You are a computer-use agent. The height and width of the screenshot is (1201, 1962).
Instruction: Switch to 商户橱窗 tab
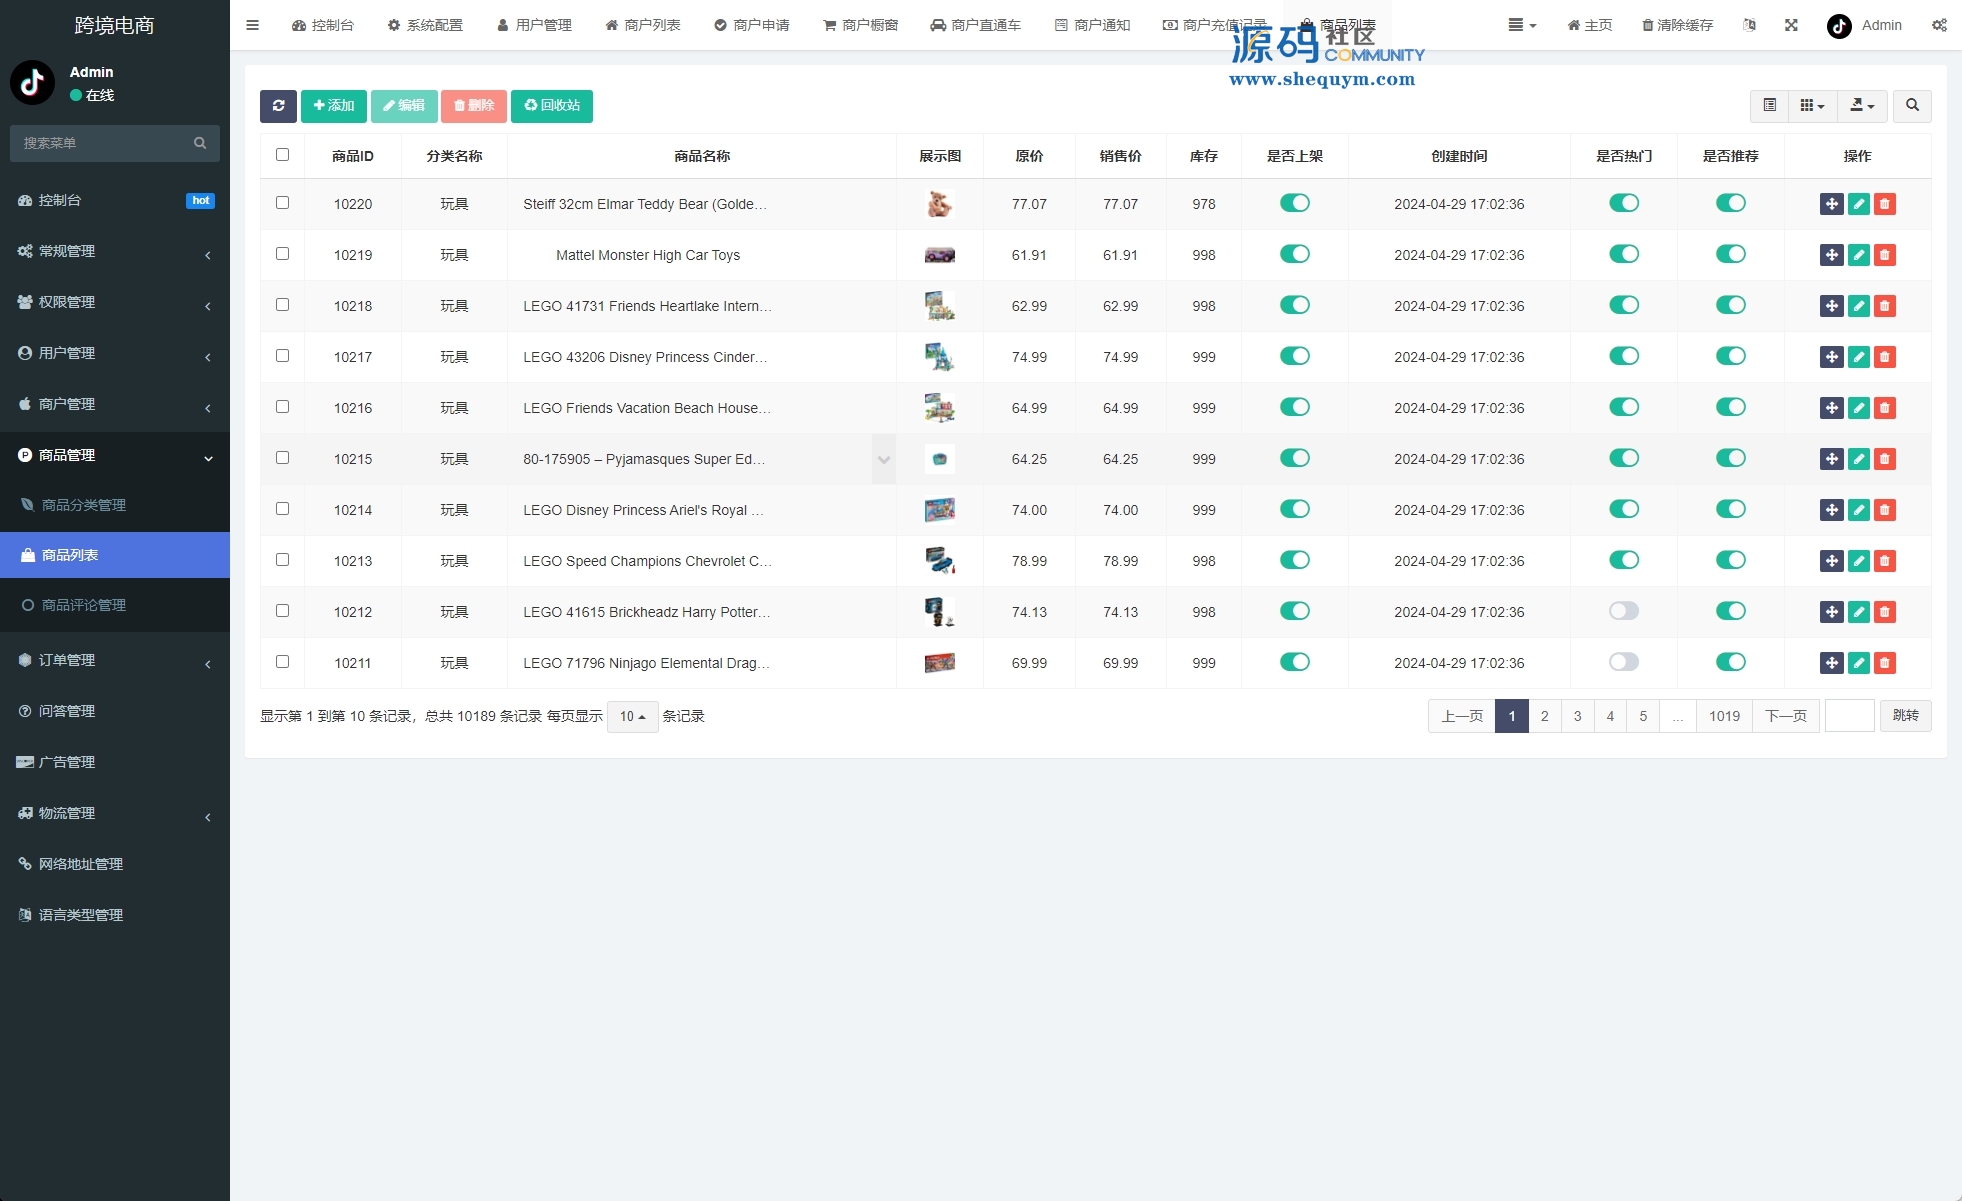click(861, 25)
